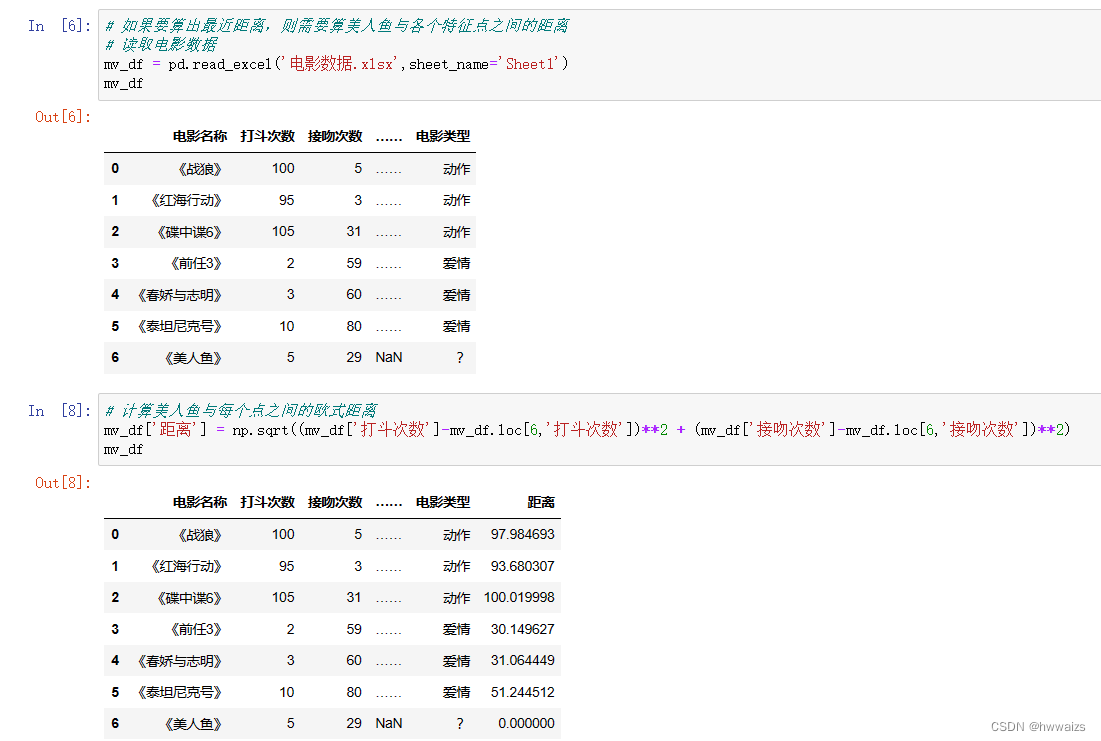Viewport: 1101px width, 741px height.
Task: Click the trailing mv_df line in cell 8
Action: tap(123, 450)
